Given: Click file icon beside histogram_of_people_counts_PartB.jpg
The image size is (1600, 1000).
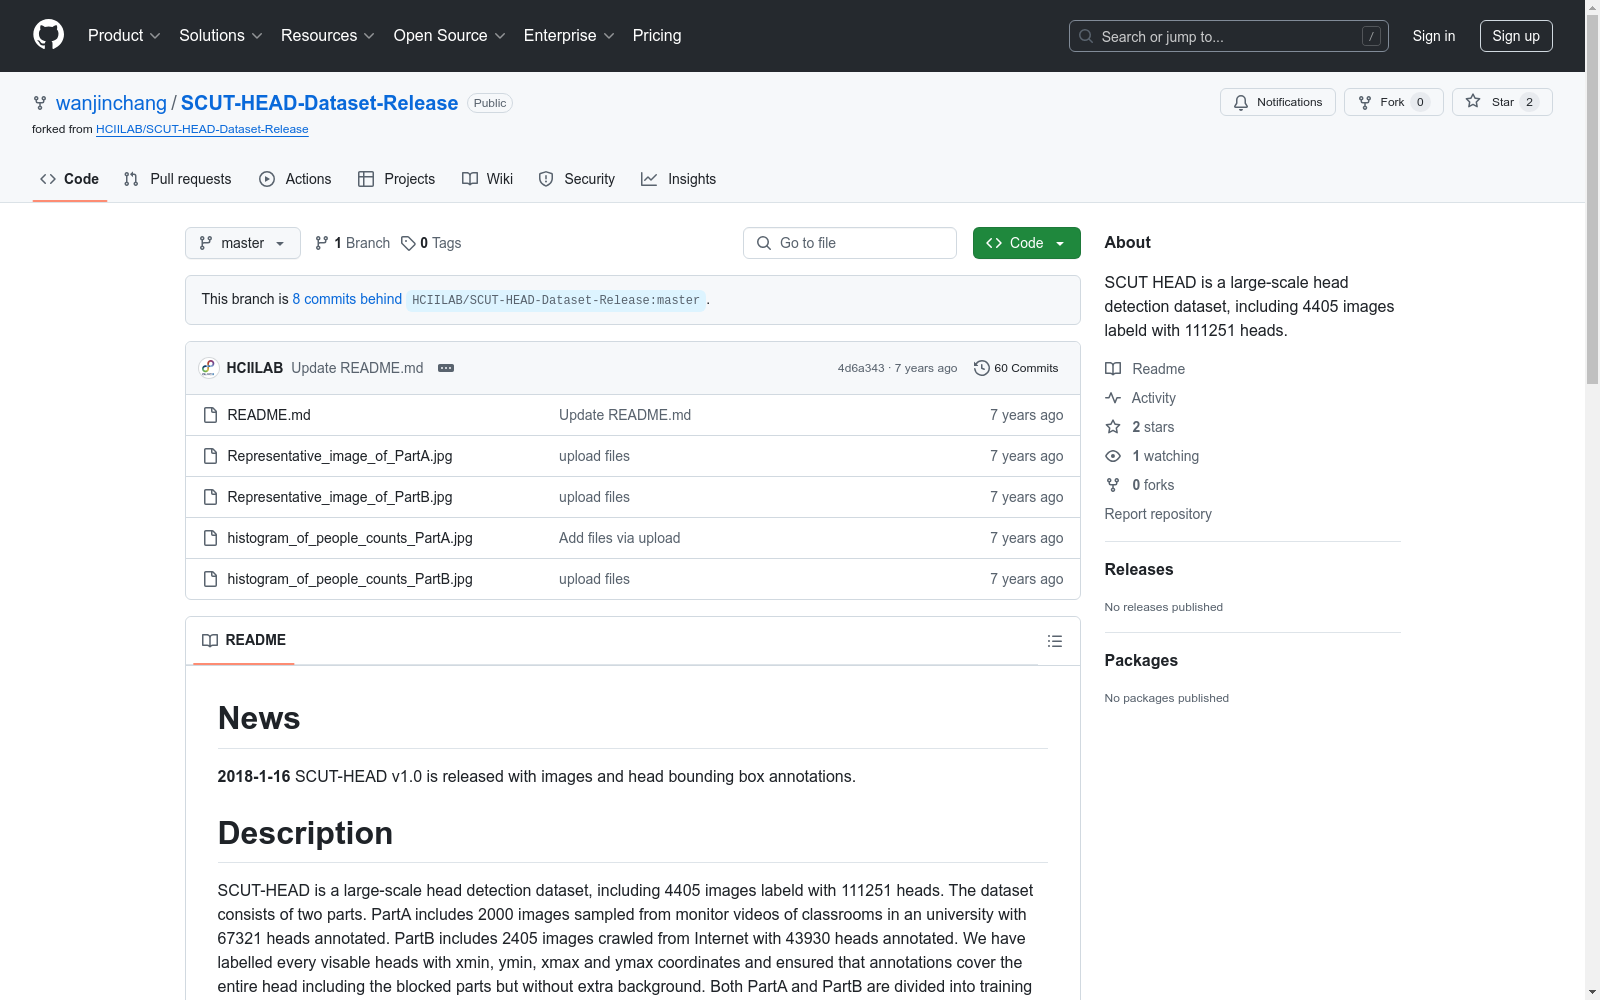Looking at the screenshot, I should (x=210, y=579).
